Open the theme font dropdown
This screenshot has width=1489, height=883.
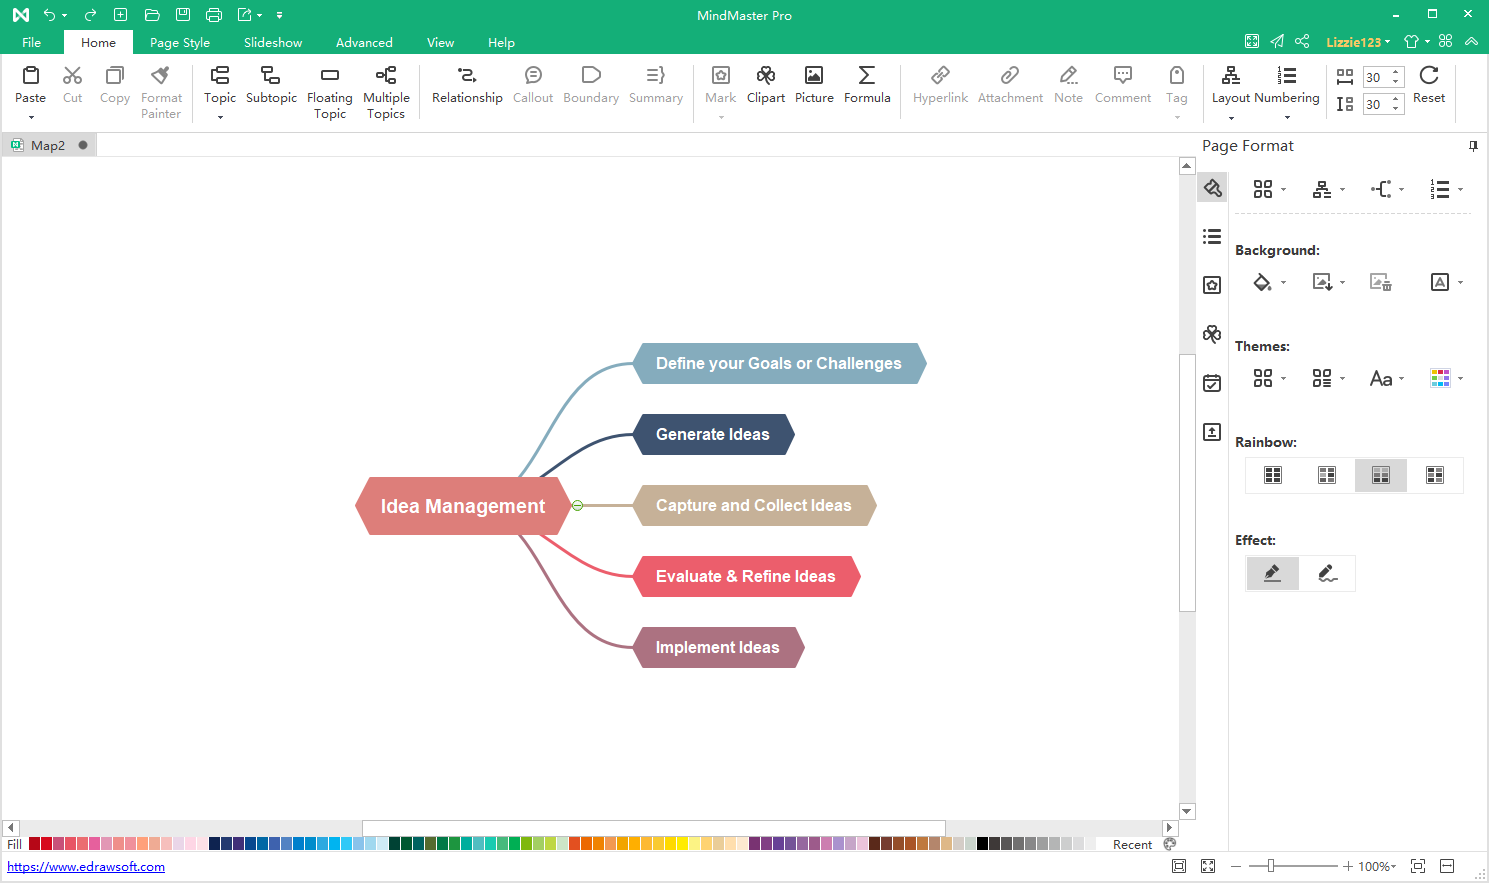pyautogui.click(x=1387, y=379)
